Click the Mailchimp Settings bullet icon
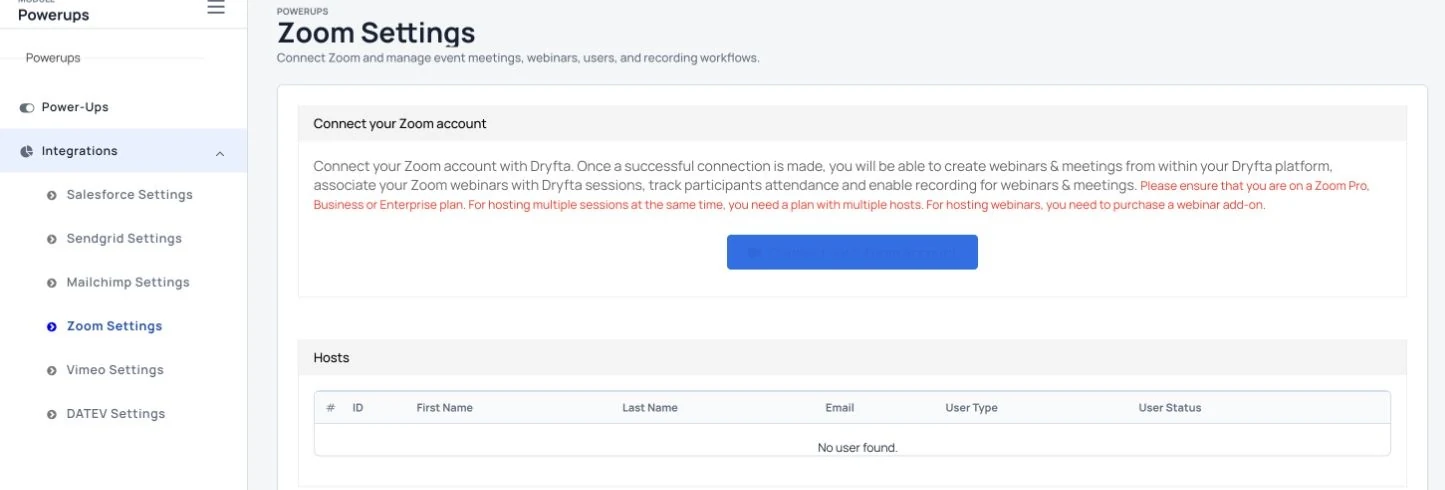 (52, 283)
